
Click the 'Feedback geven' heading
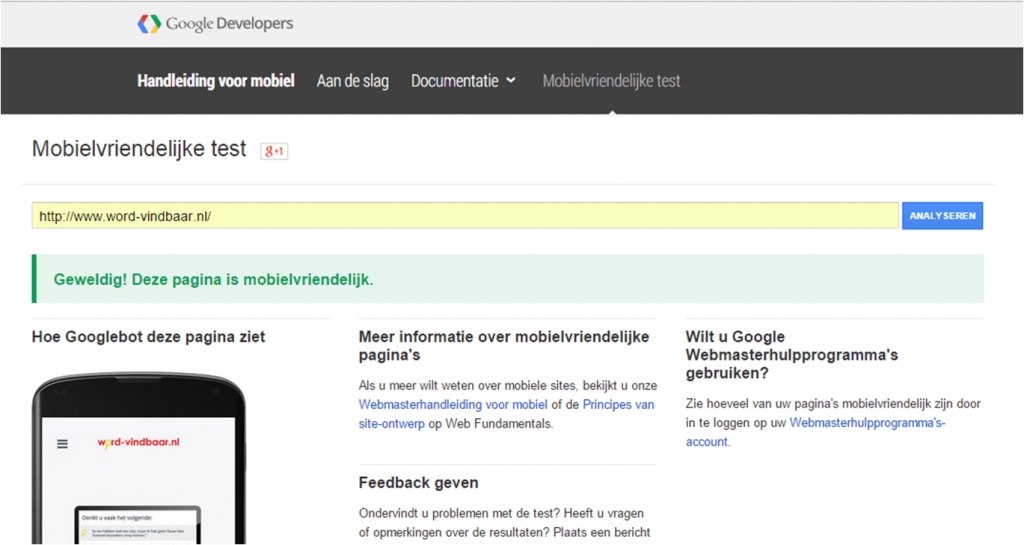click(x=419, y=483)
